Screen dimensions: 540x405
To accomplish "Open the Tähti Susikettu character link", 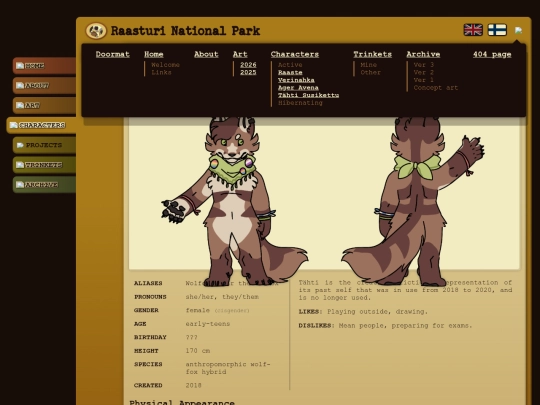I will [309, 95].
